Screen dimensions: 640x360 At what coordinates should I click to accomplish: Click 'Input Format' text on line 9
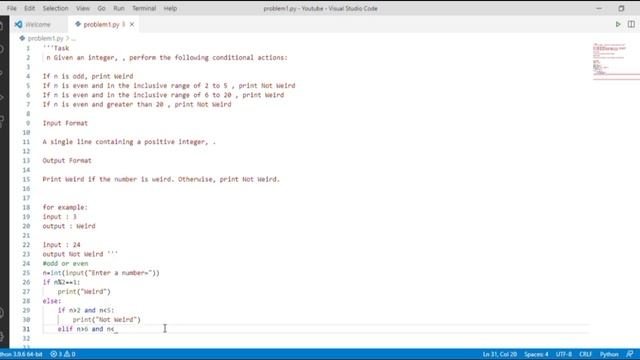click(65, 123)
